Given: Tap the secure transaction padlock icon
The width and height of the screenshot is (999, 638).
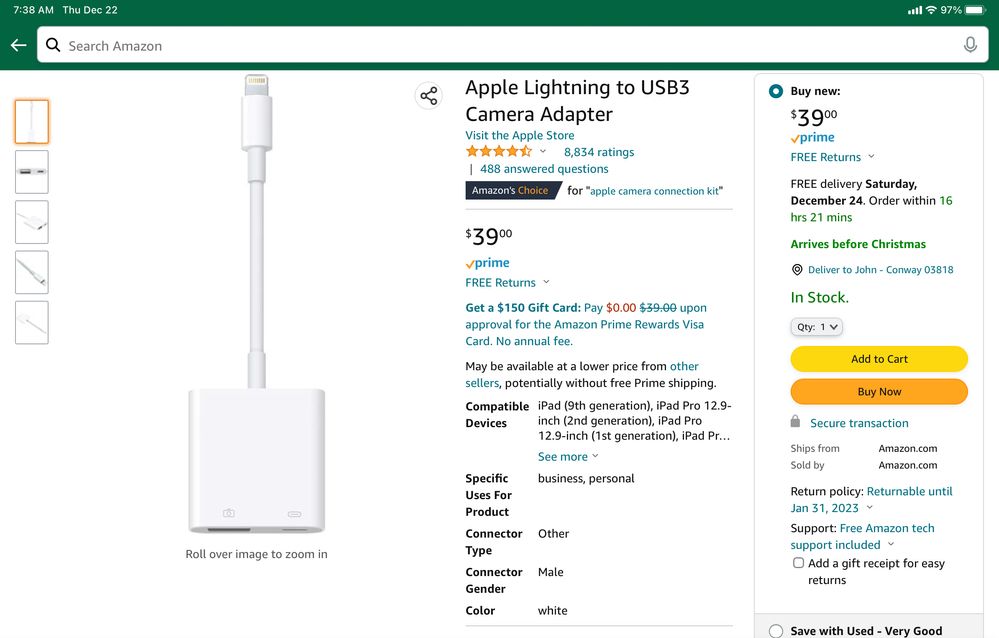Looking at the screenshot, I should 796,422.
